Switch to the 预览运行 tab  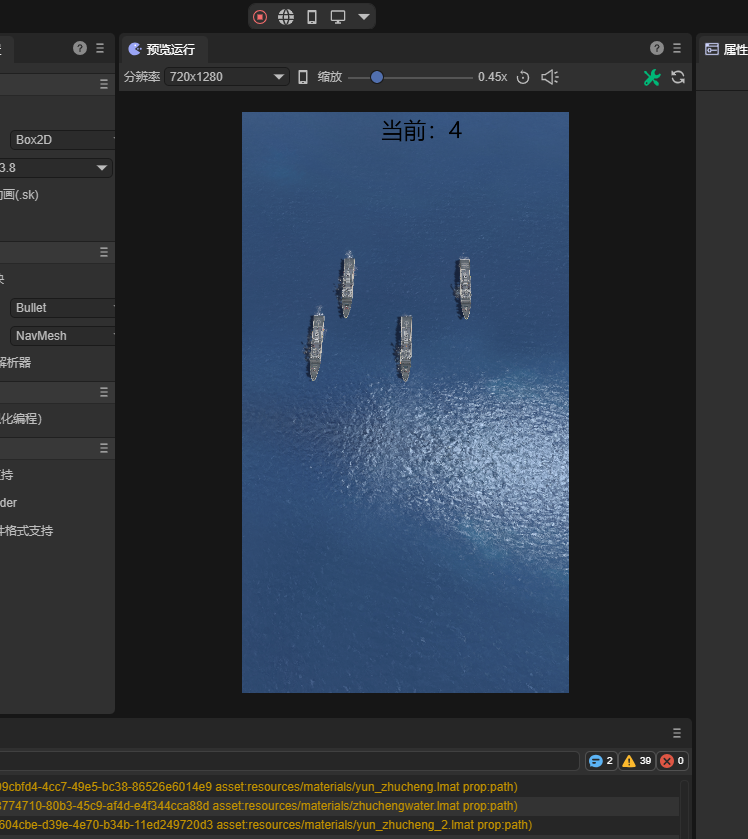click(x=163, y=49)
